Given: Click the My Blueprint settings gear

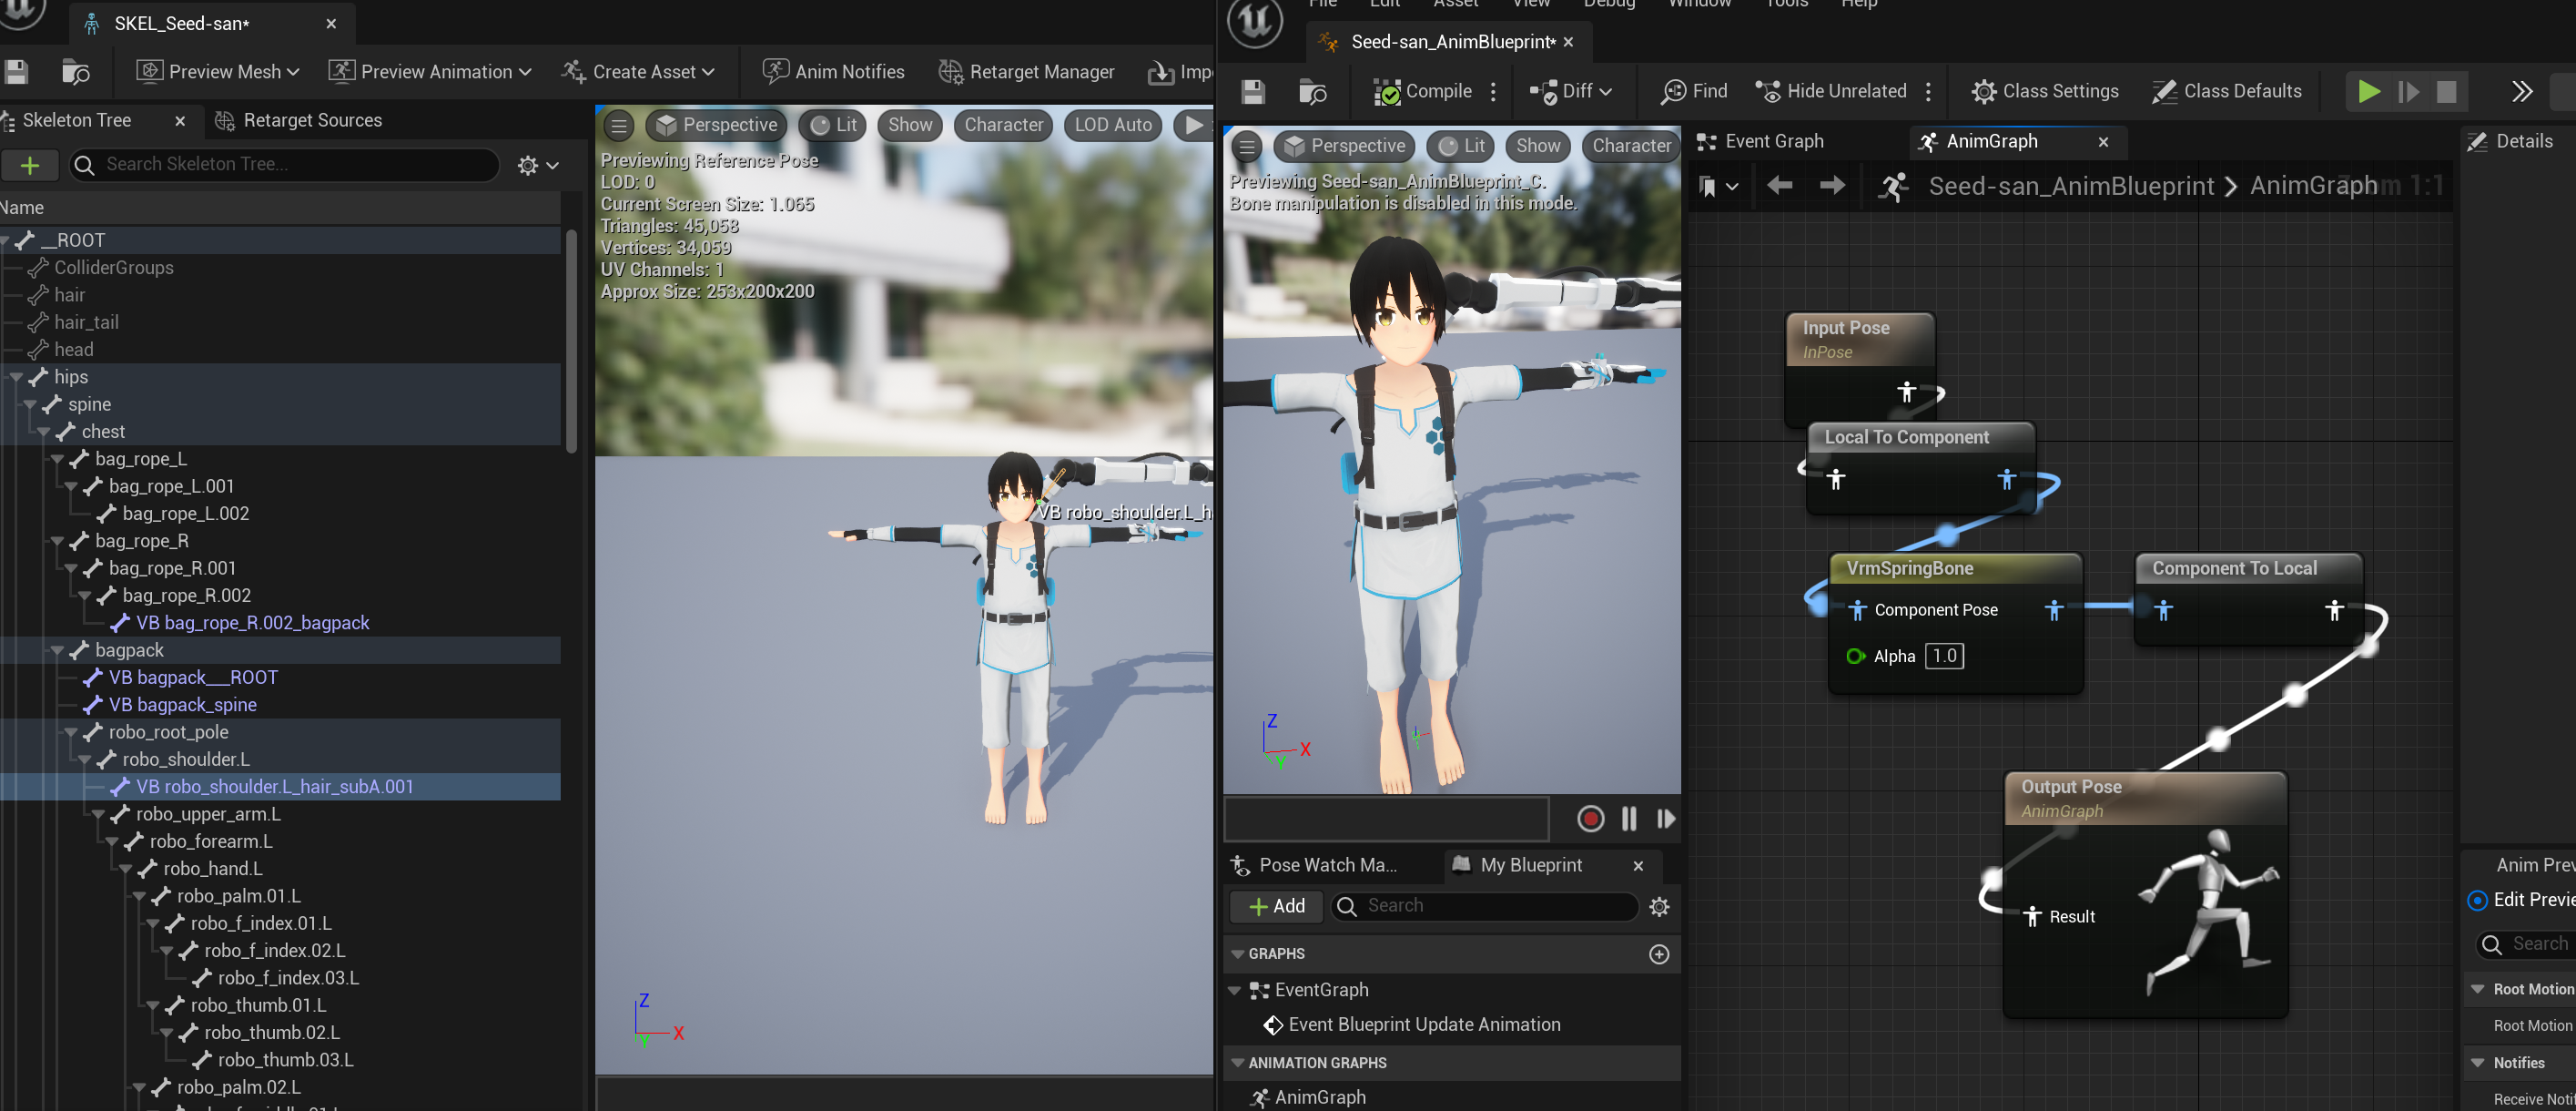Looking at the screenshot, I should 1659,906.
